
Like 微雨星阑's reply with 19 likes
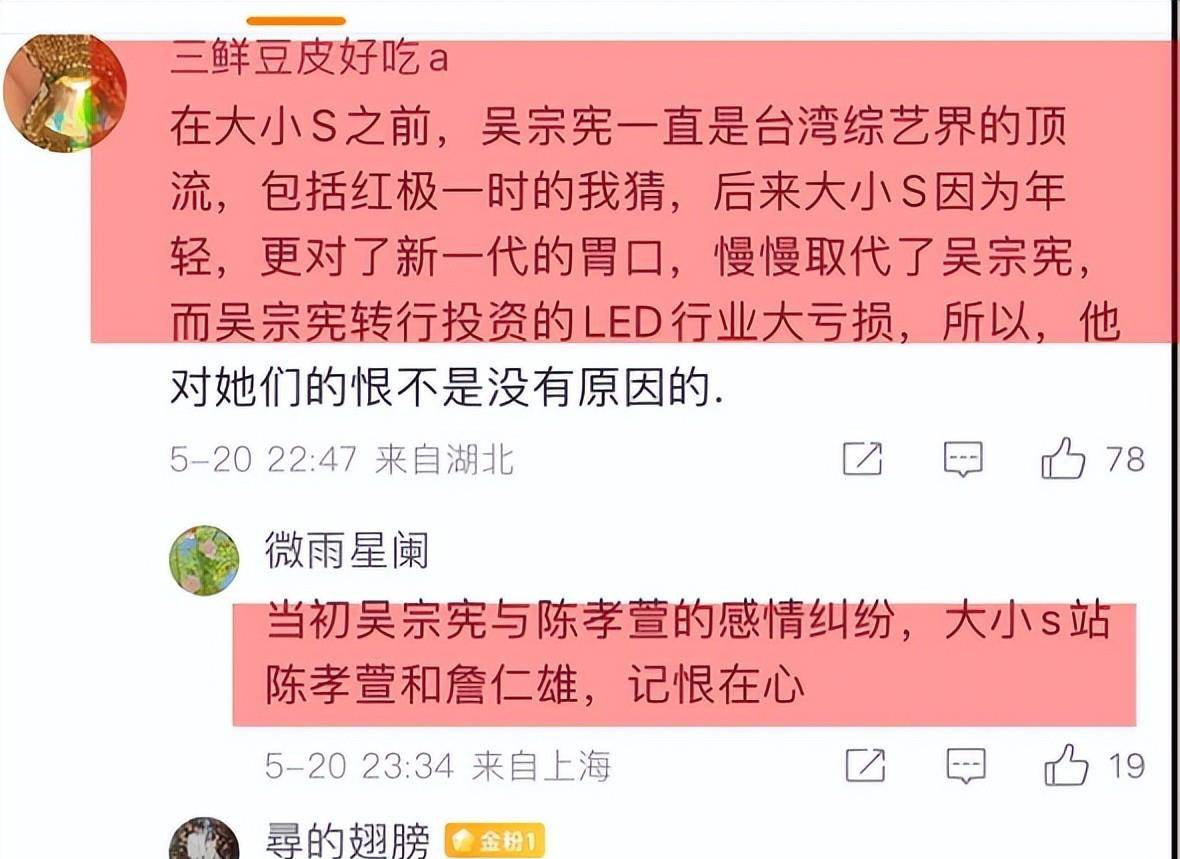pyautogui.click(x=1066, y=766)
